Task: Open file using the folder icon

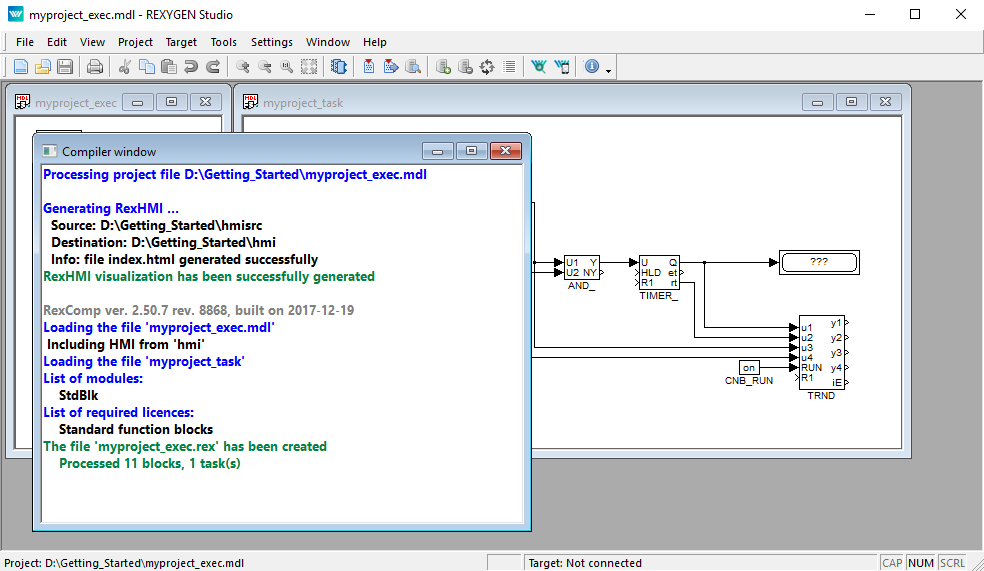Action: (x=43, y=67)
